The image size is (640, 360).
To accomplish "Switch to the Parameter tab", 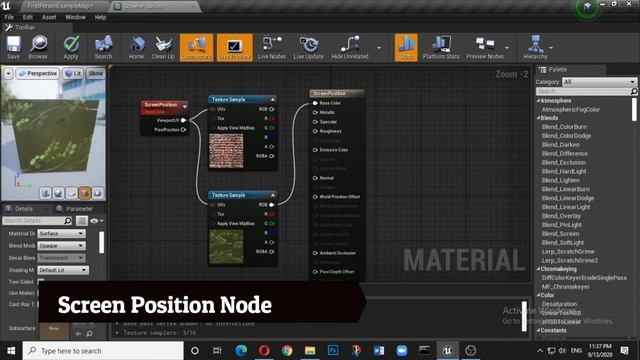I will click(80, 209).
